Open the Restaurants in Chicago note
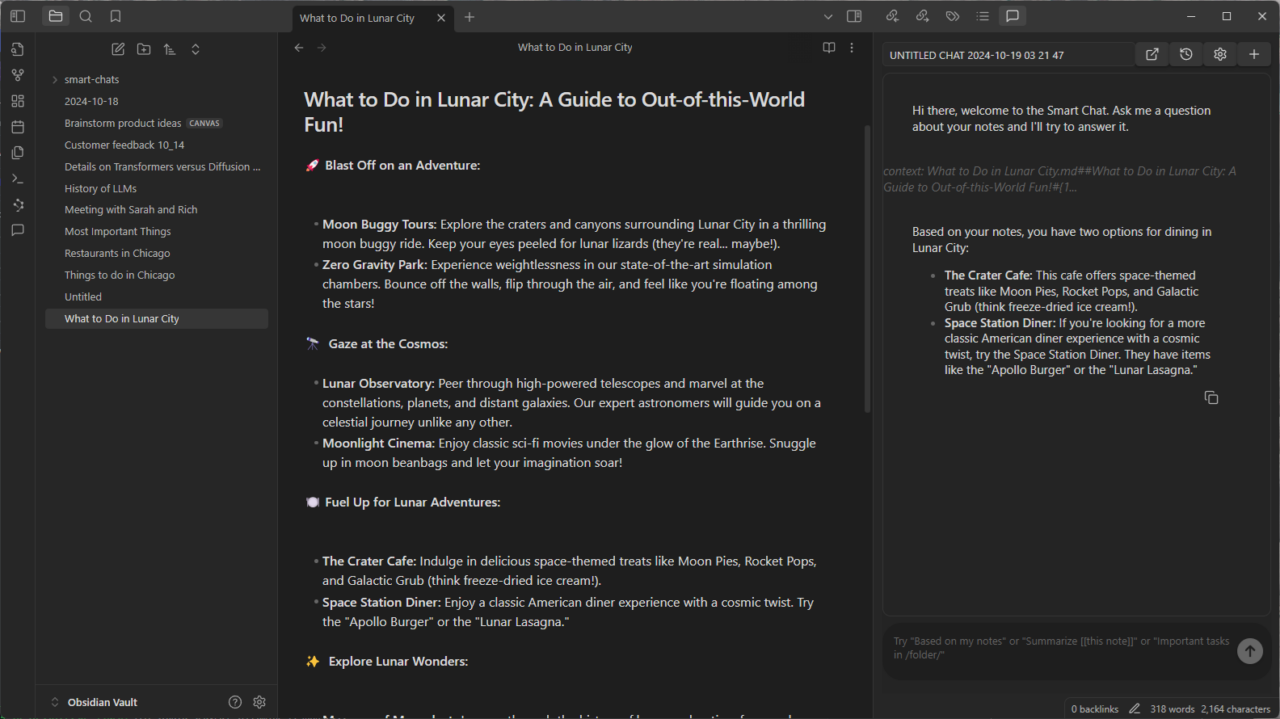Screen dimensions: 1280x719 (x=117, y=253)
